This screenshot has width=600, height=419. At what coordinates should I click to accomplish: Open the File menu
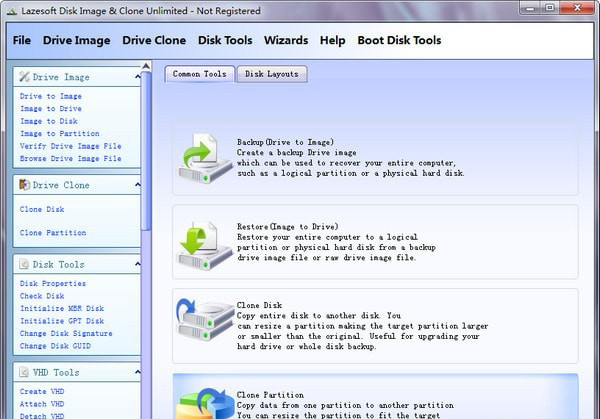pos(22,40)
